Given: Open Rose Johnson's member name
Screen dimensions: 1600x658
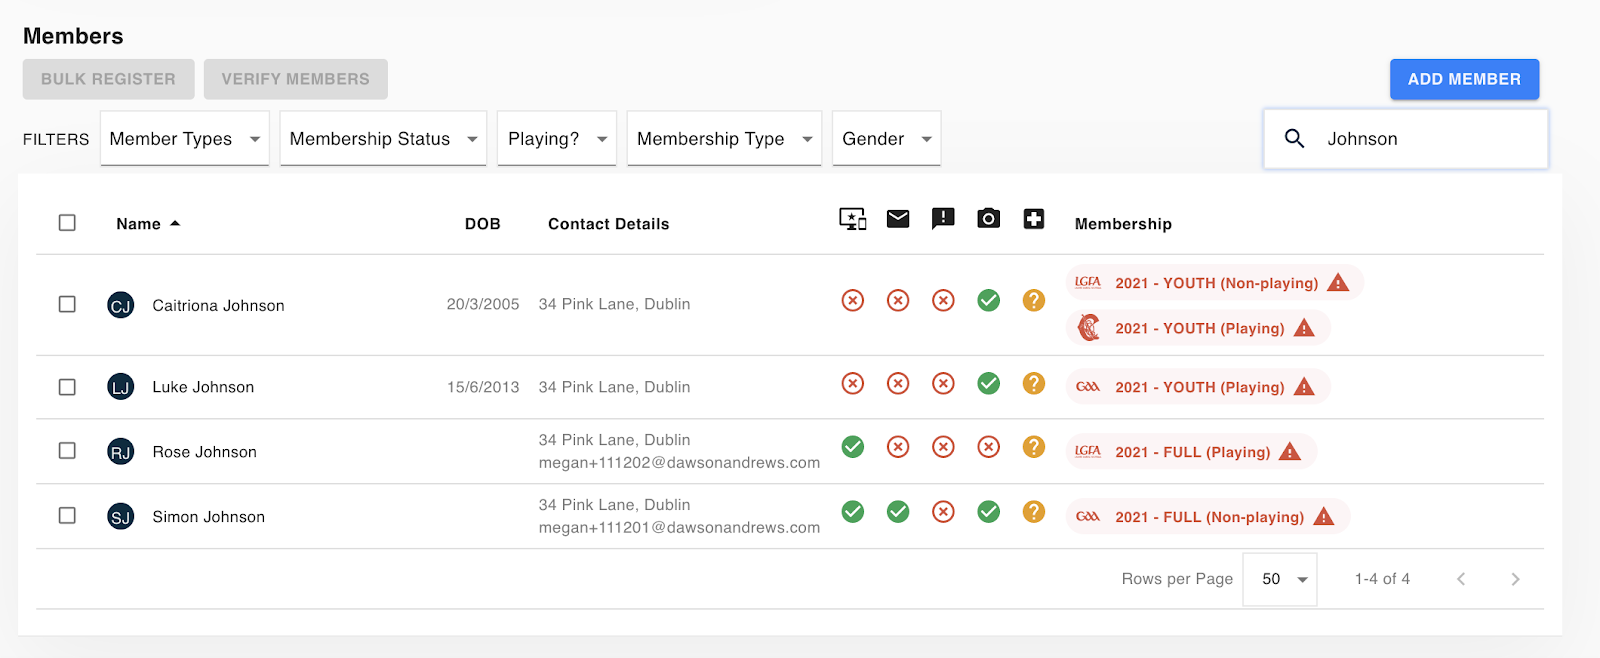Looking at the screenshot, I should [x=204, y=452].
